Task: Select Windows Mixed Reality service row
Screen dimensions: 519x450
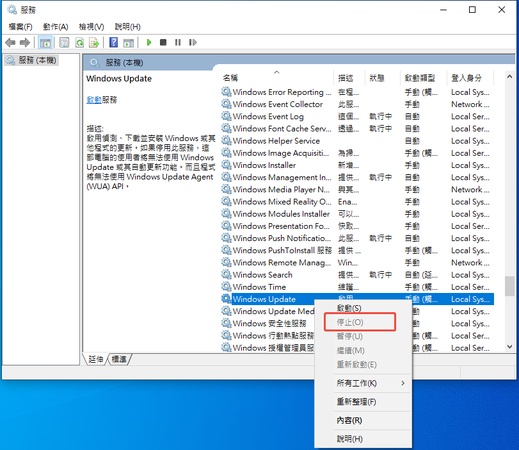Action: tap(357, 202)
